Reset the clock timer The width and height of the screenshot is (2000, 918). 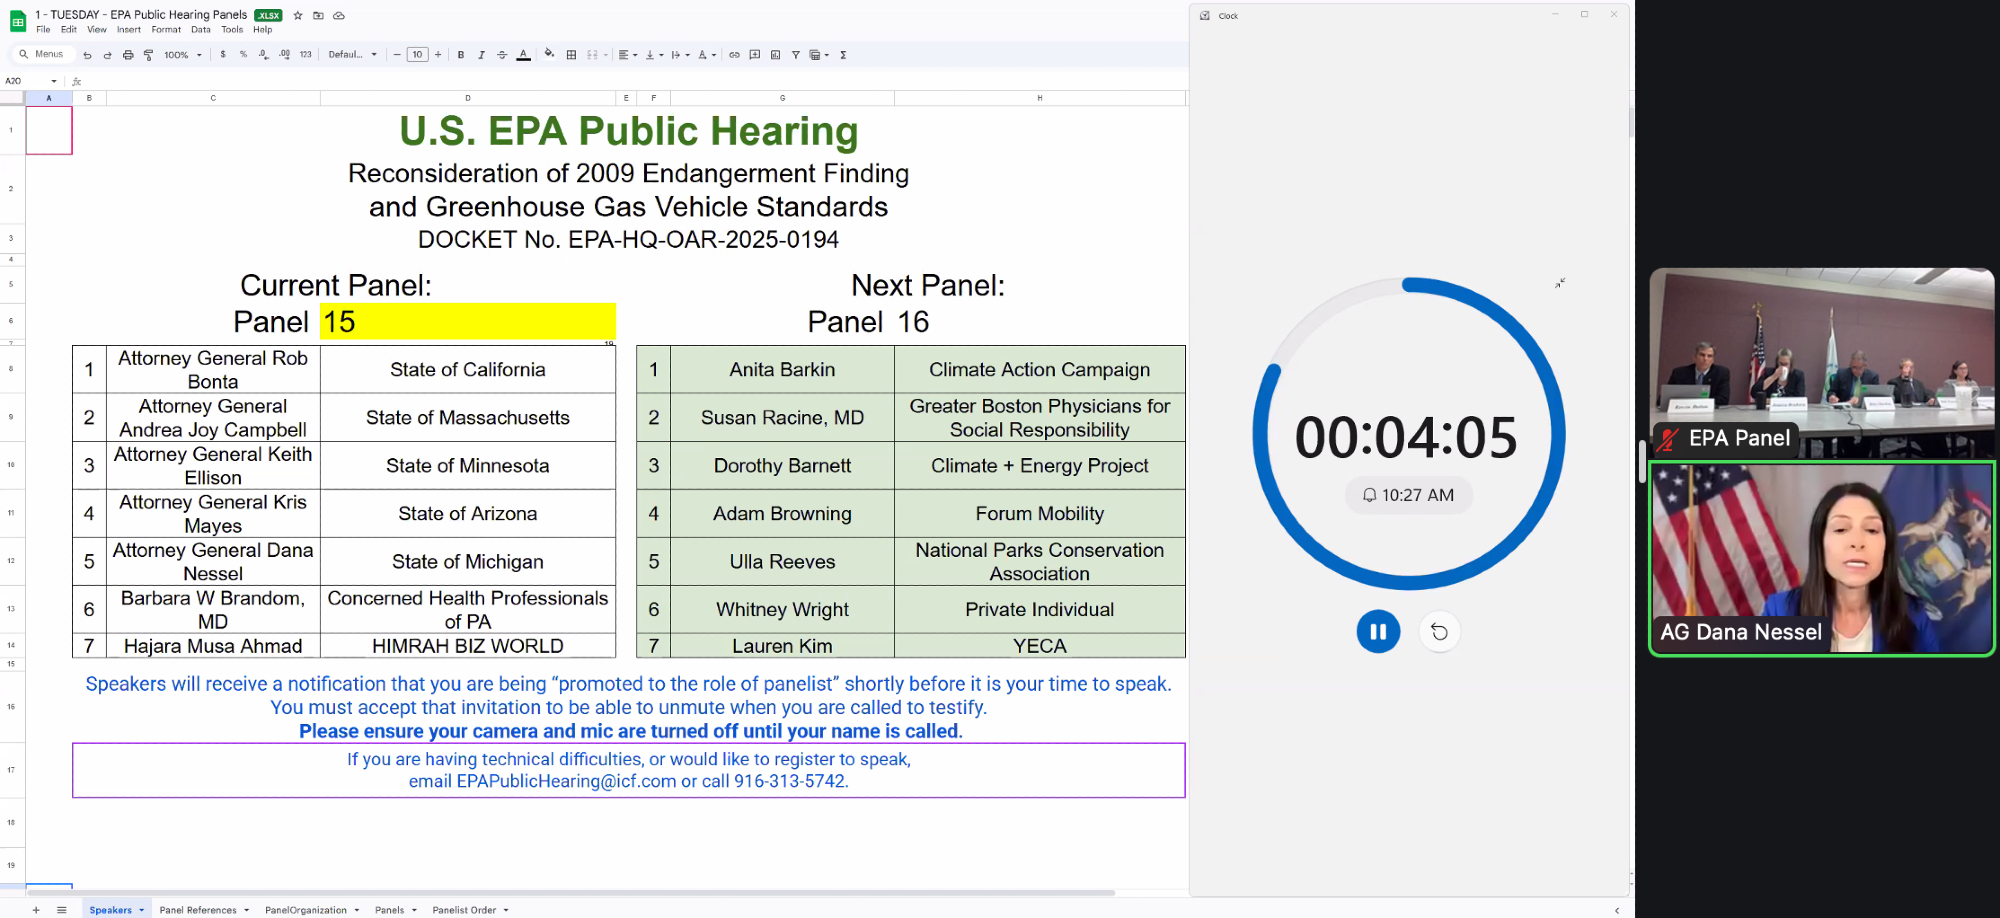pyautogui.click(x=1439, y=632)
